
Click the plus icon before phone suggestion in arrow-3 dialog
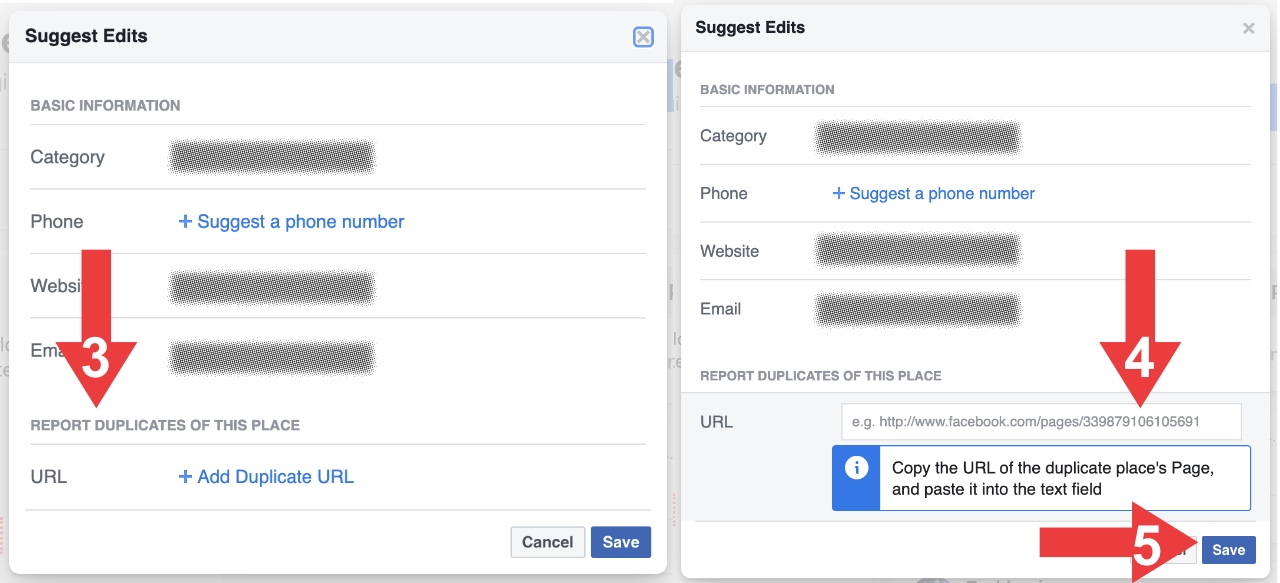(x=185, y=222)
